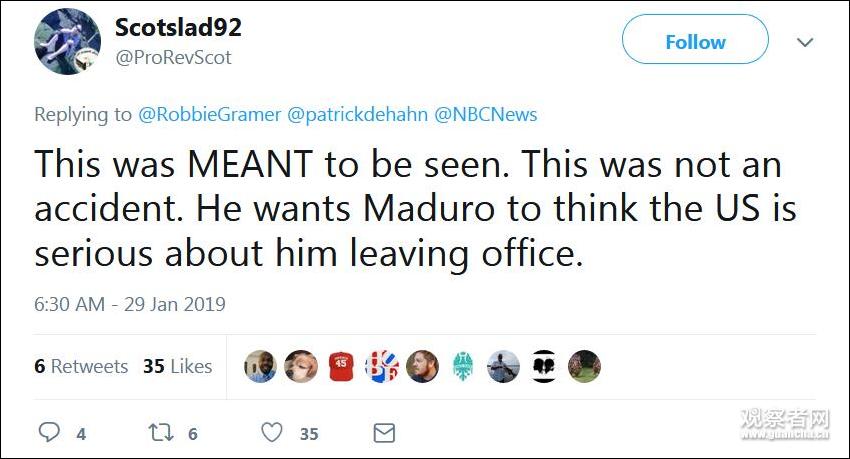Send tweet via the envelope message icon
850x459 pixels.
click(x=384, y=432)
